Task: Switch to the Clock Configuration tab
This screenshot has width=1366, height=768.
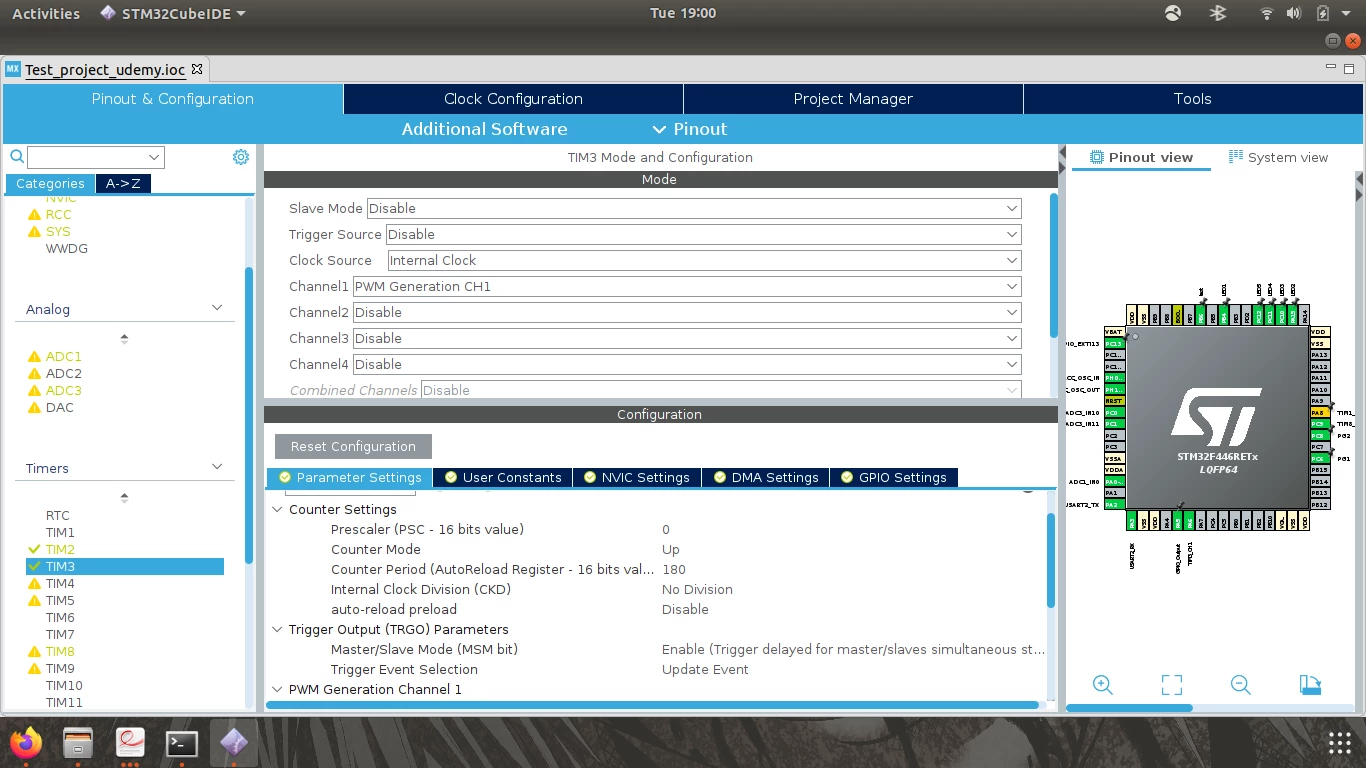Action: 513,99
